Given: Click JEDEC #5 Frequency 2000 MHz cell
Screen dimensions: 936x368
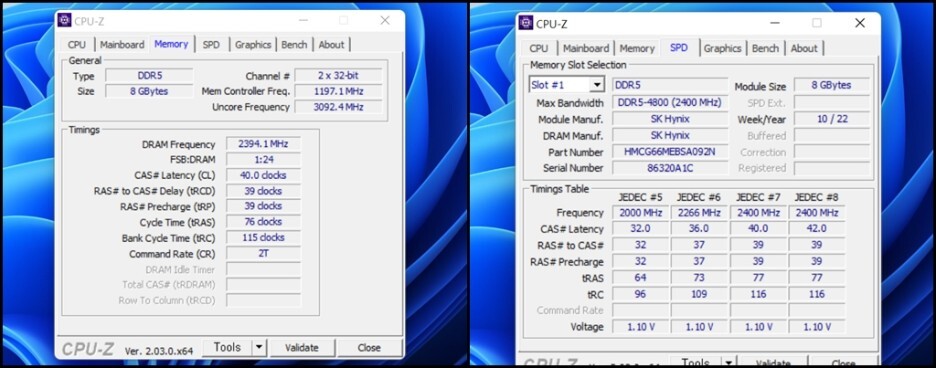Looking at the screenshot, I should coord(640,213).
